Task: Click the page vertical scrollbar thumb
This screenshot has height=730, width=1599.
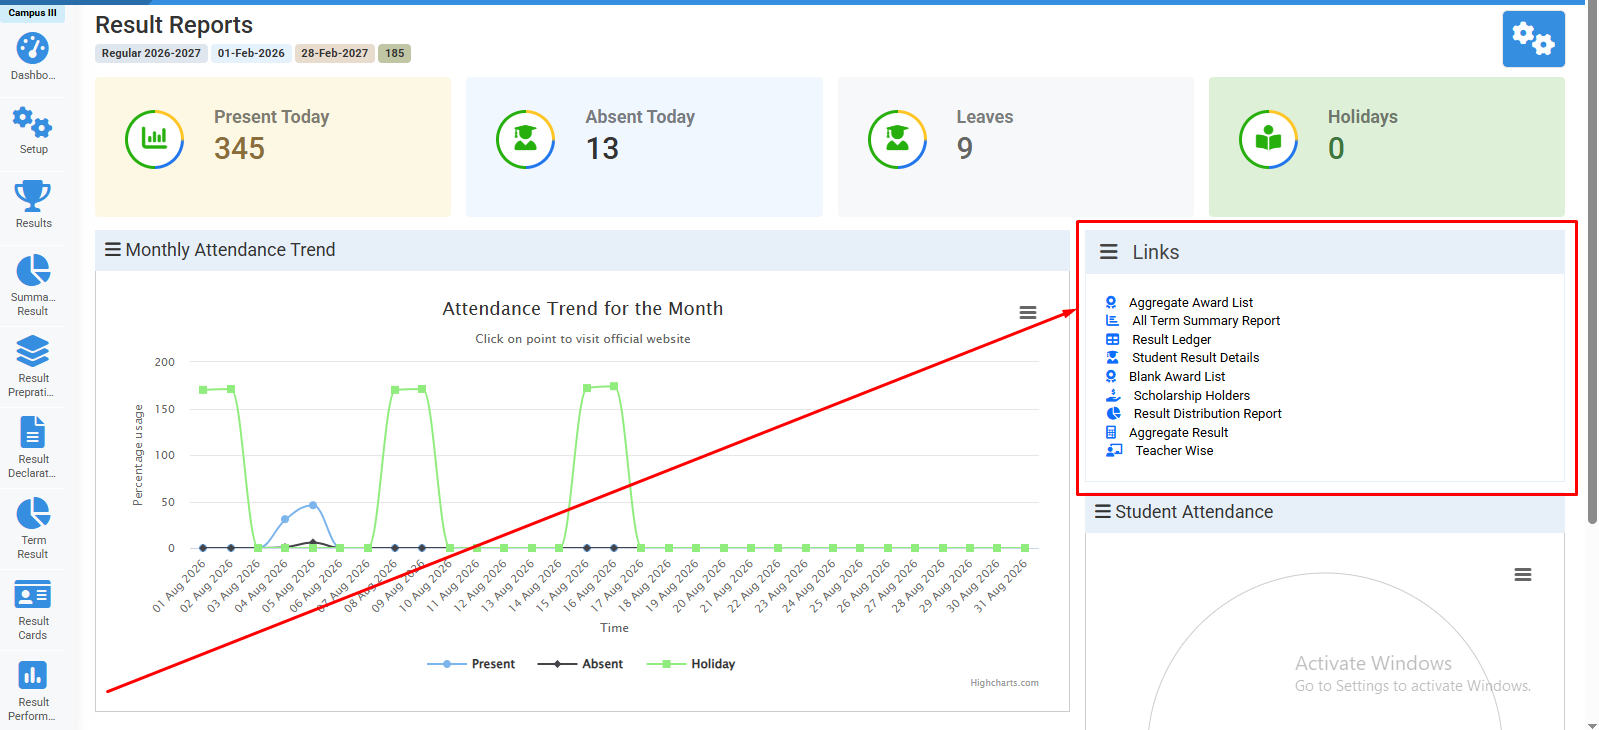Action: tap(1592, 264)
